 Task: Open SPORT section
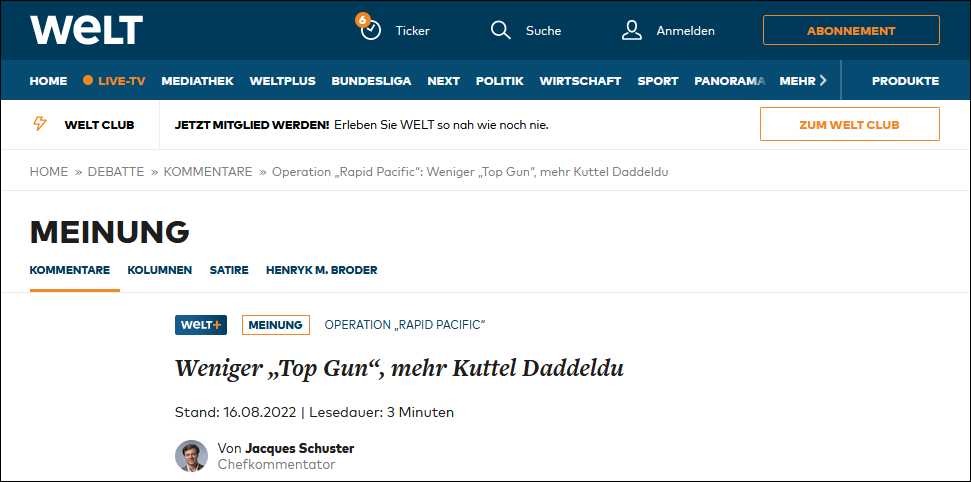pos(658,81)
